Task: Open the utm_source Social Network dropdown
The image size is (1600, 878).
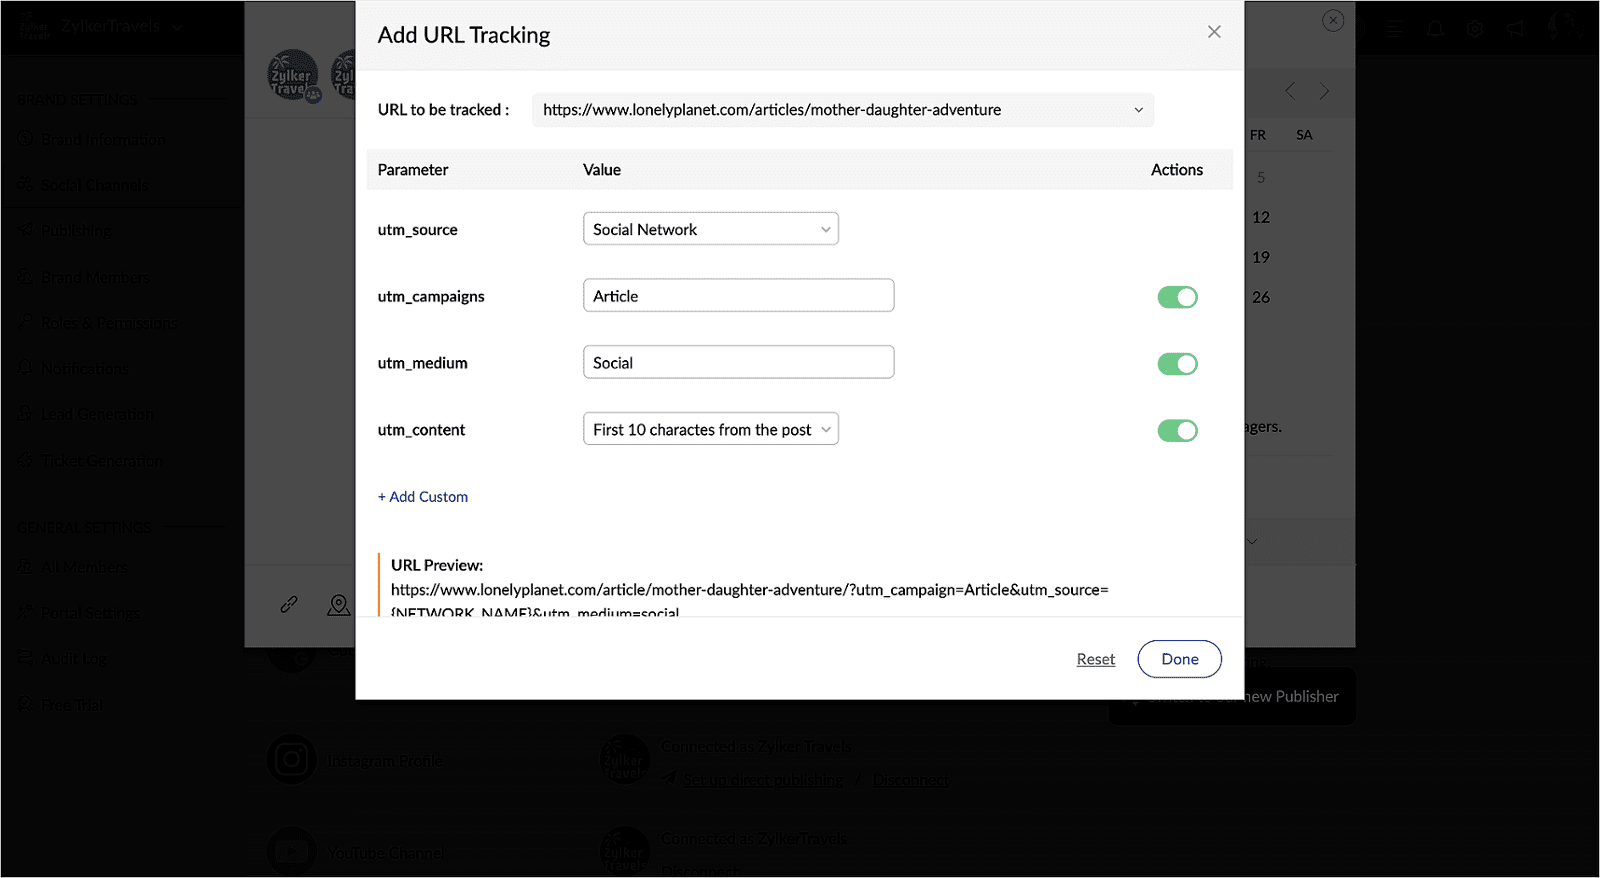Action: [711, 229]
